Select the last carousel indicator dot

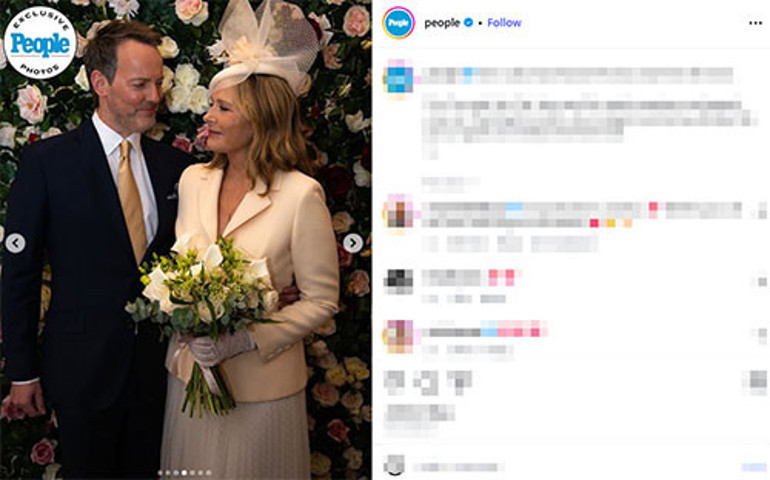208,473
